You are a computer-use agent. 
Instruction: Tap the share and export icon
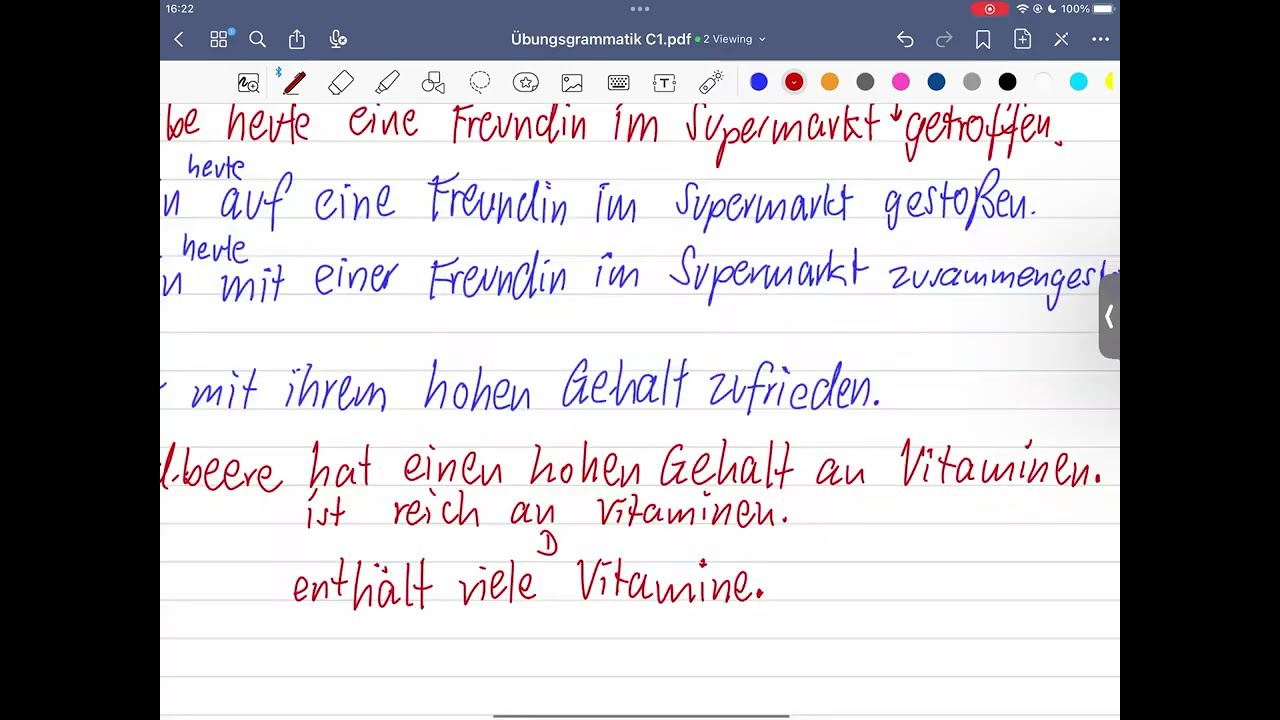(x=297, y=39)
